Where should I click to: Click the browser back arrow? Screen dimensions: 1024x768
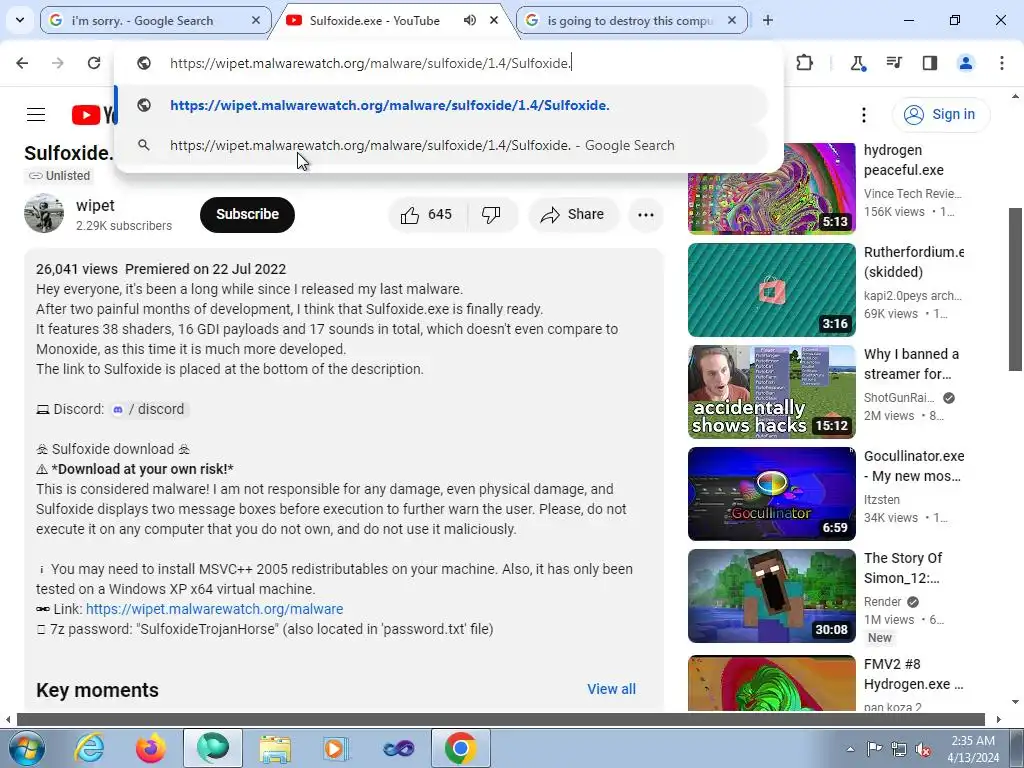tap(22, 63)
